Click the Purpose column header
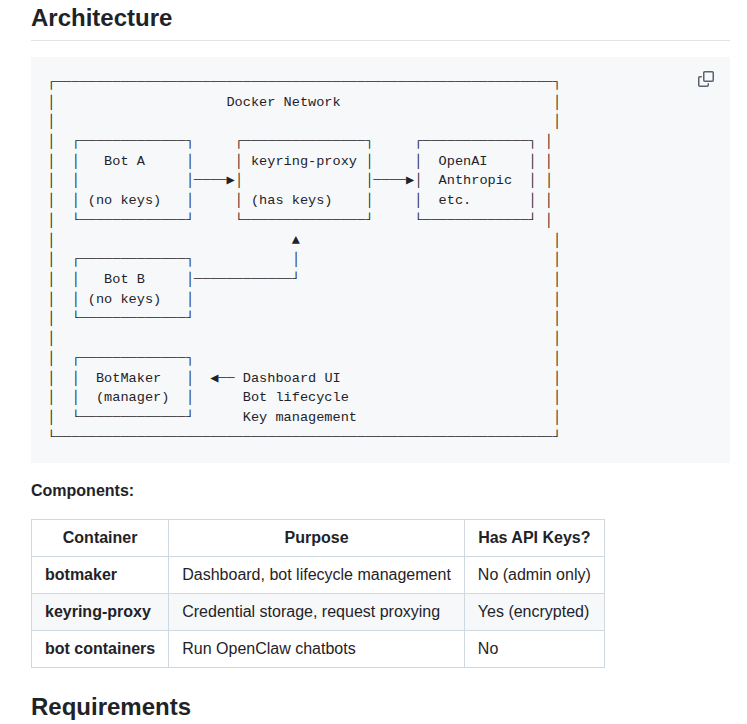747x724 pixels. click(316, 538)
